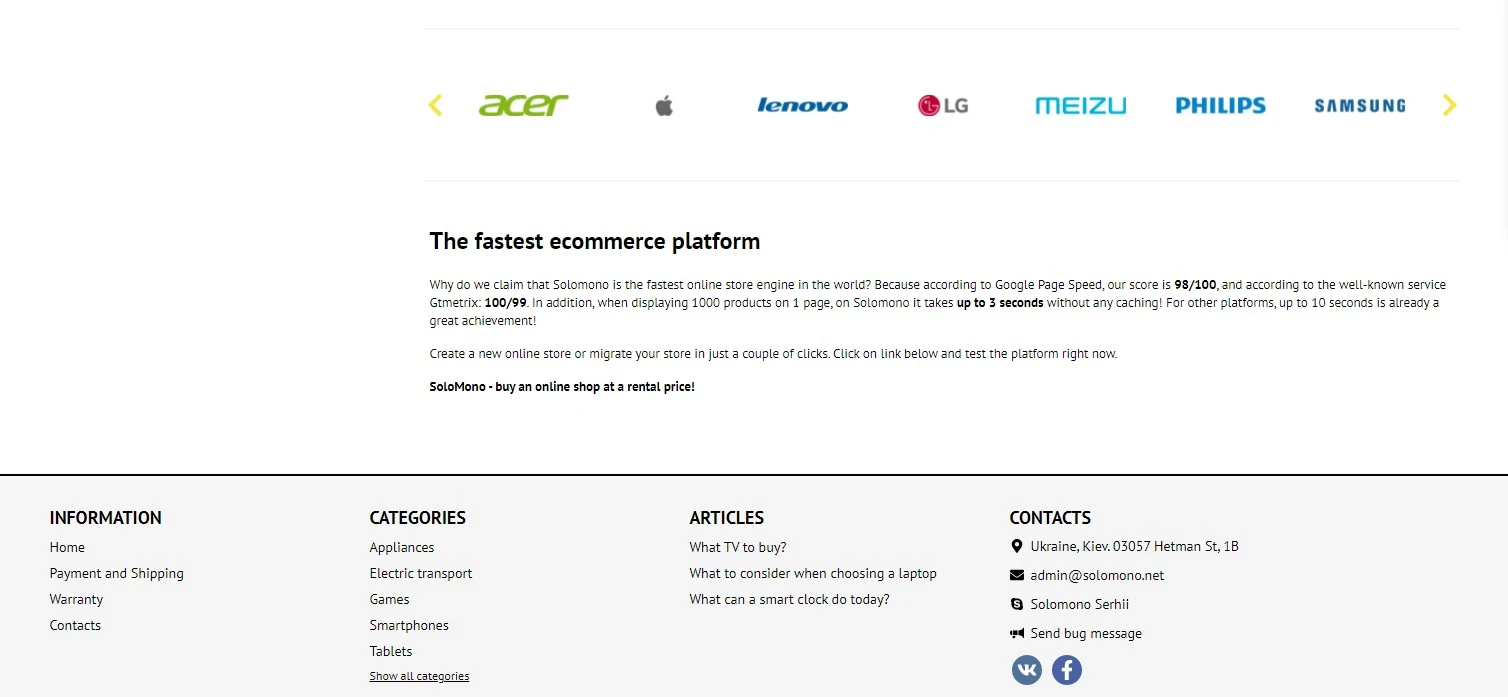Select the Smartphones category
This screenshot has width=1508, height=697.
click(409, 625)
